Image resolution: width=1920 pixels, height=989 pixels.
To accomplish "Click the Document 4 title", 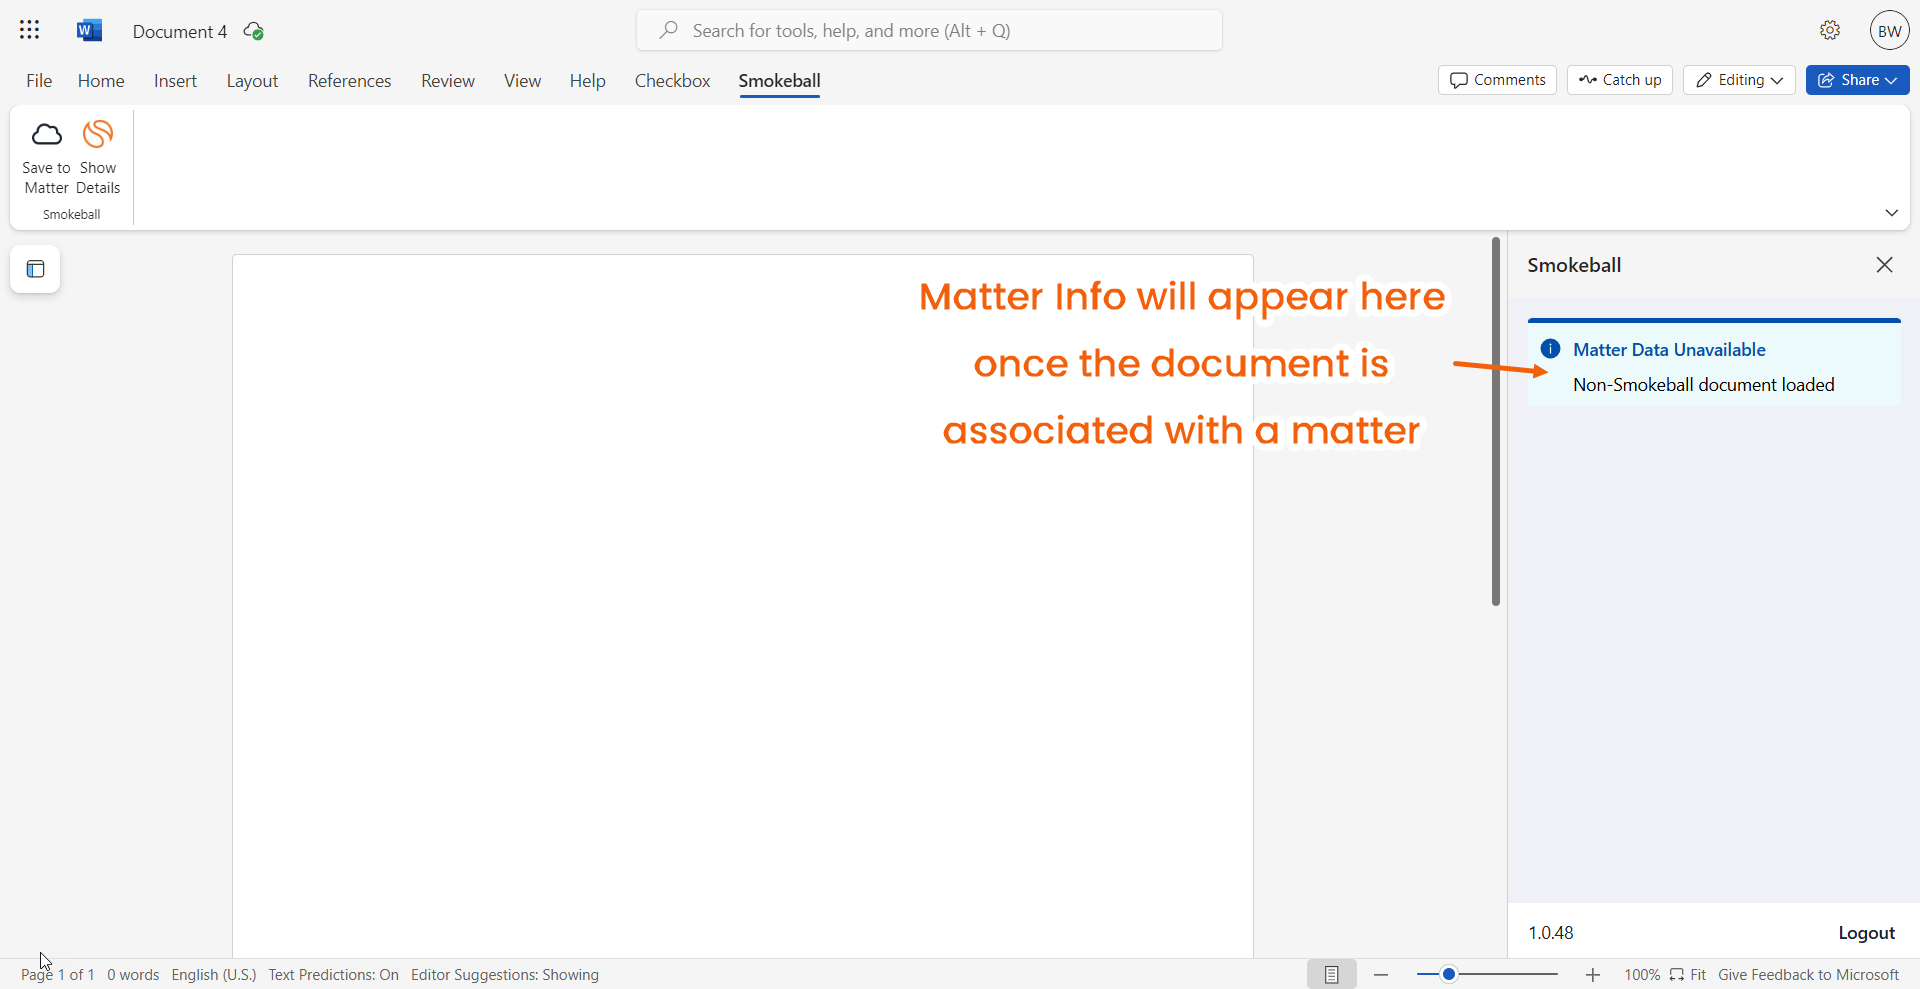I will point(179,32).
